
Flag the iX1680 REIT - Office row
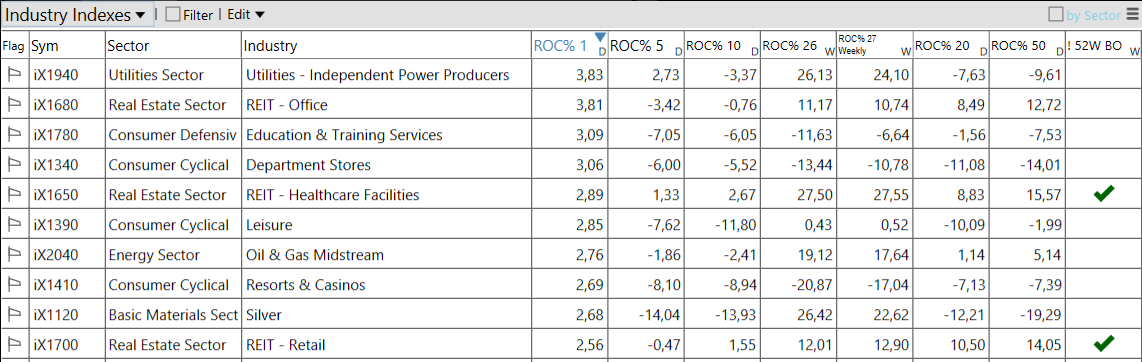pos(14,105)
